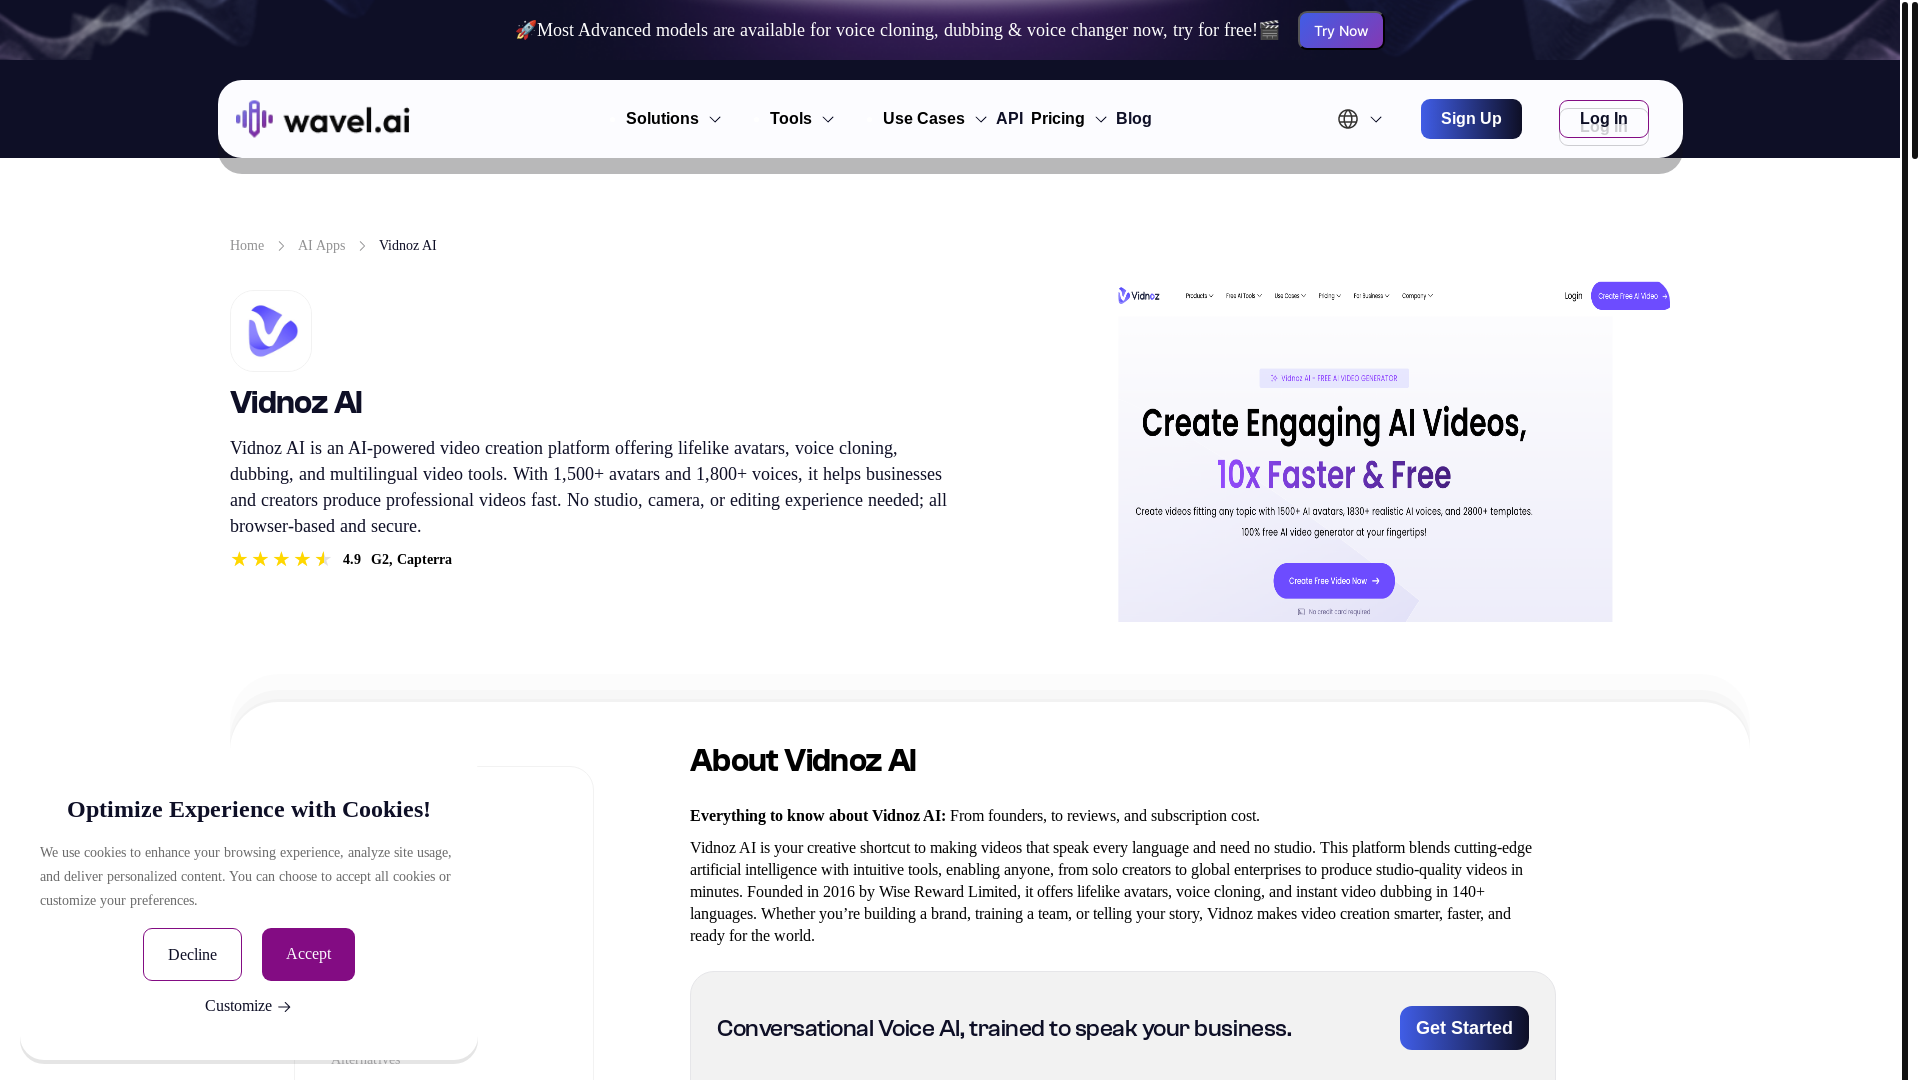Click the Vidnoz AI app logo icon
The image size is (1920, 1080).
[271, 331]
